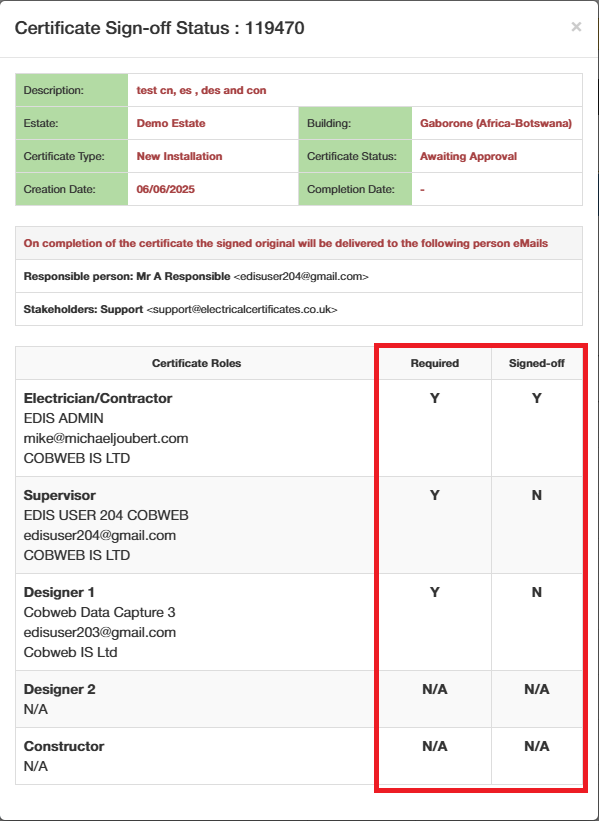Select the Electrician/Contractor Signed-off Y value
Screen dimensions: 599x821
coord(537,398)
